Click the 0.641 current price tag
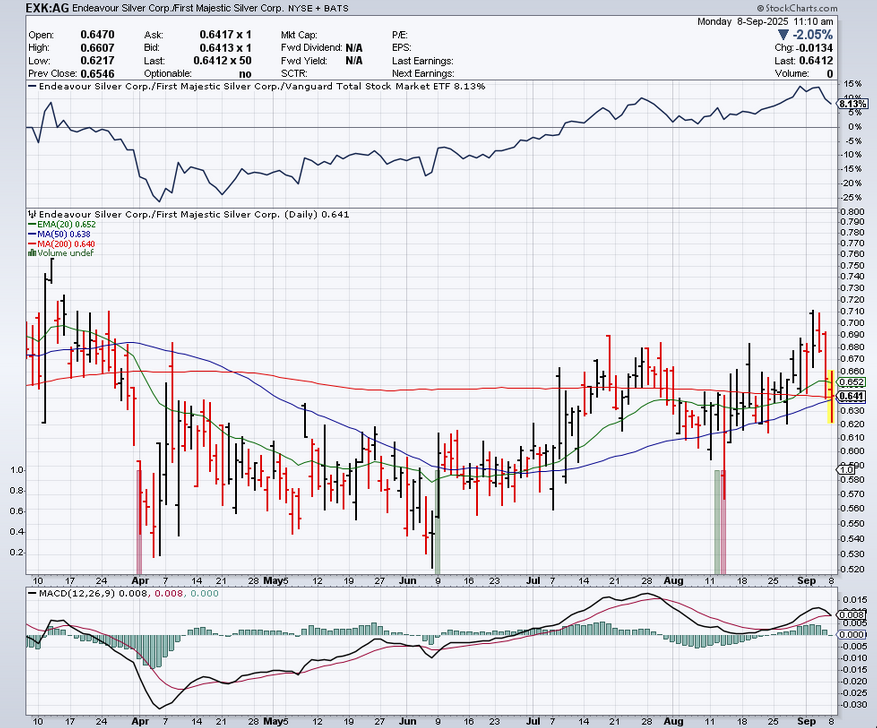877x728 pixels. click(852, 397)
